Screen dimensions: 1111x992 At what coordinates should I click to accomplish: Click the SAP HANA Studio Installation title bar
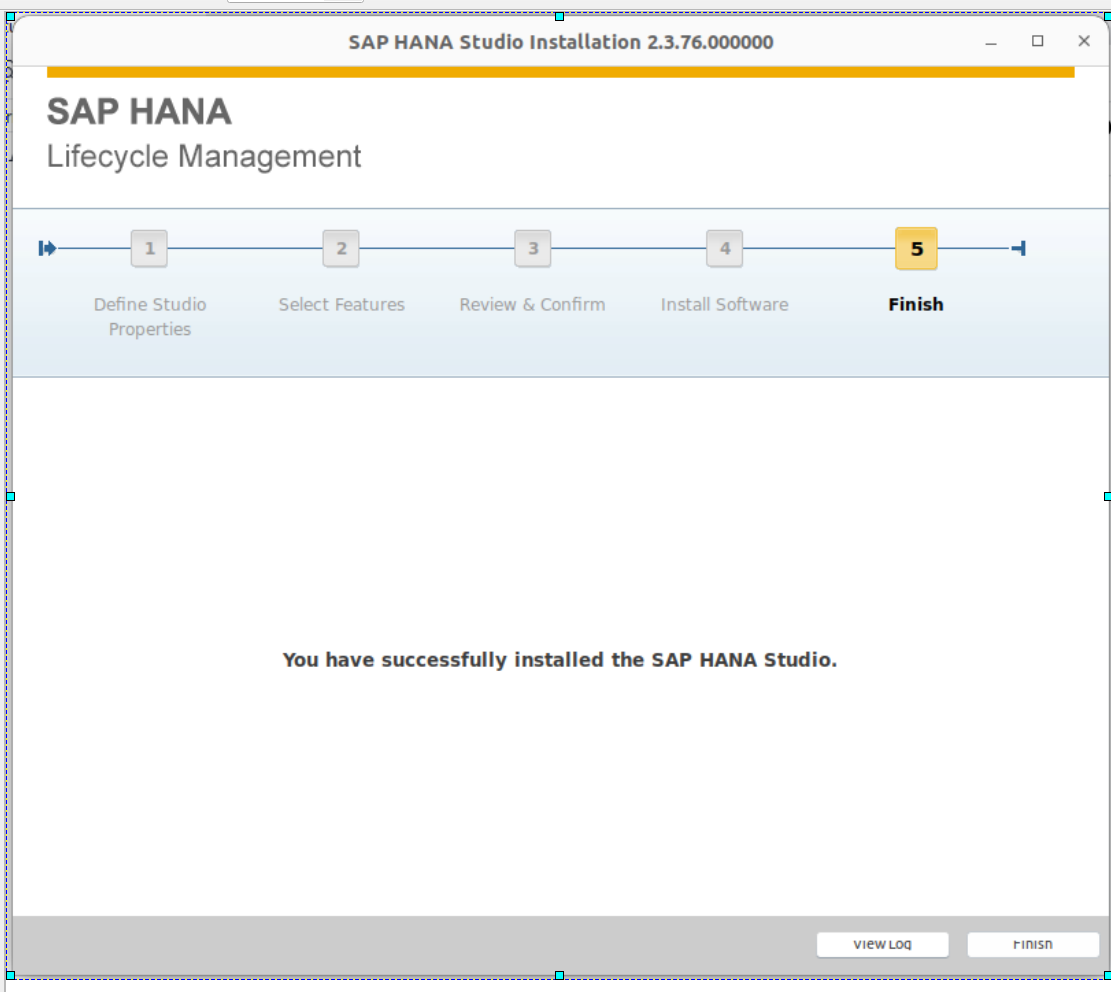click(x=560, y=42)
